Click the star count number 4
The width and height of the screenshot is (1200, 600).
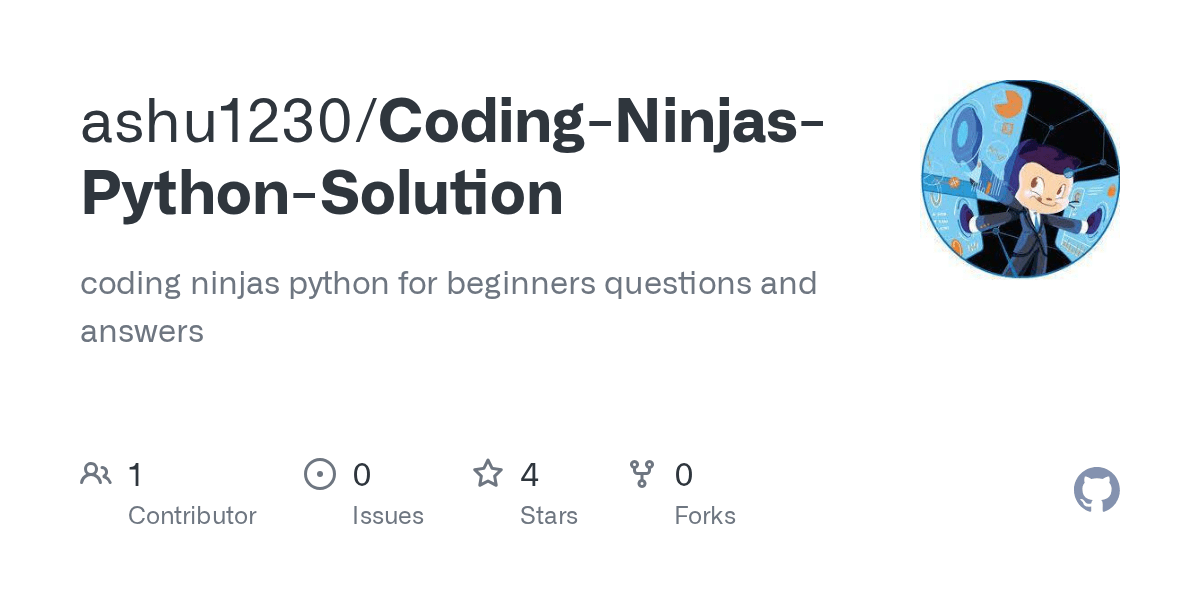(x=529, y=475)
